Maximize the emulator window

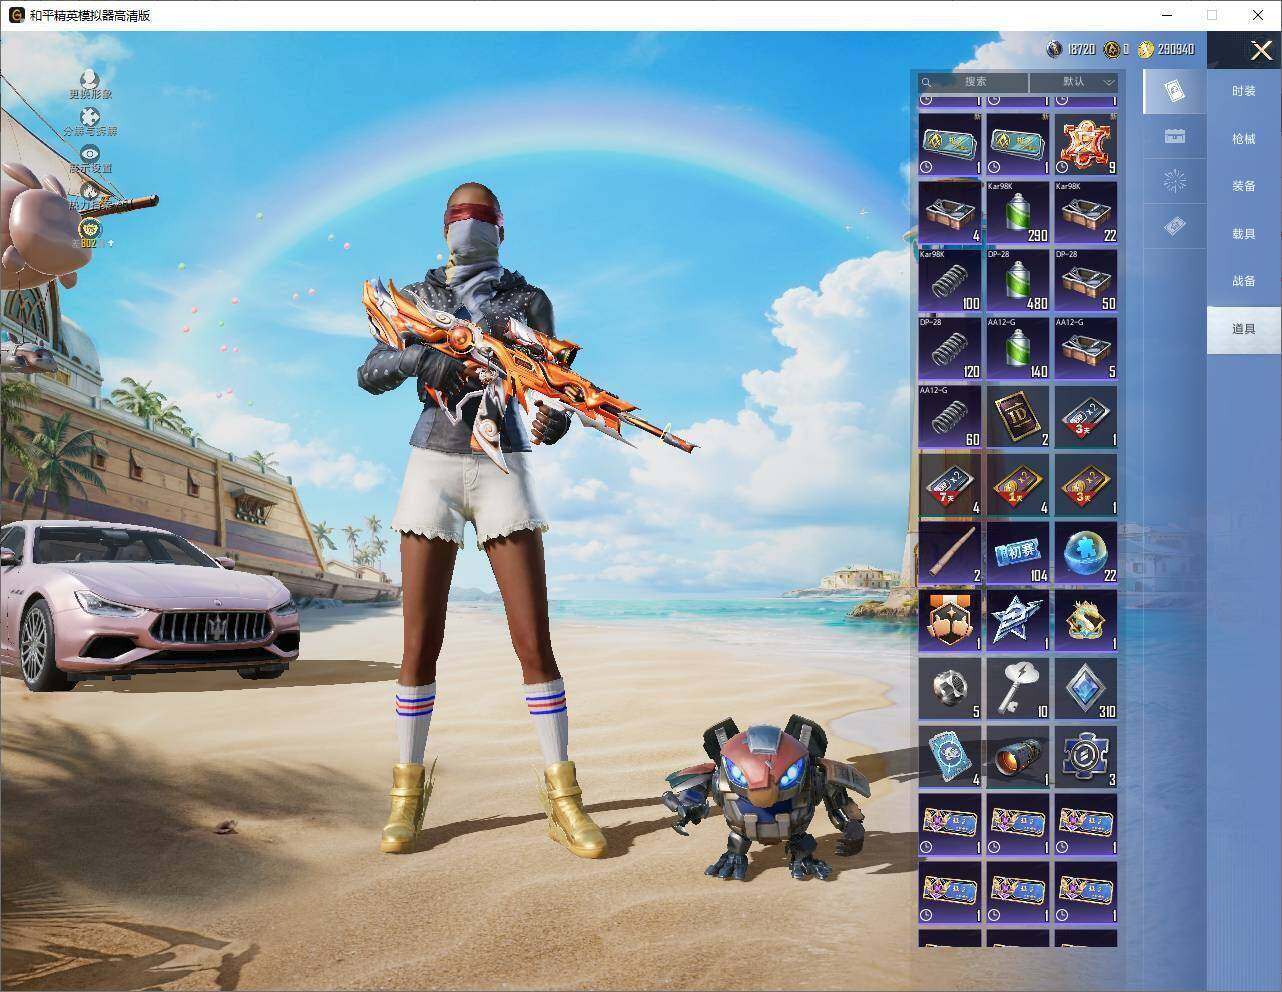pos(1212,15)
